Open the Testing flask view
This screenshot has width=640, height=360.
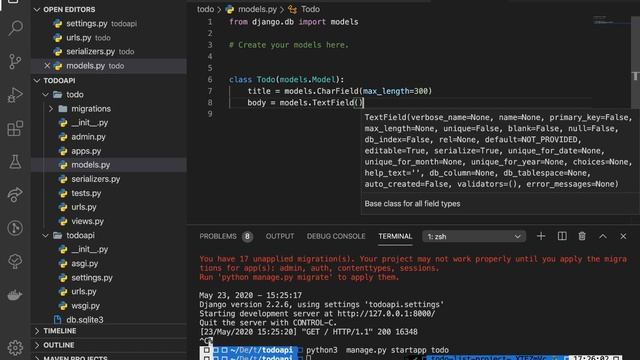click(15, 162)
